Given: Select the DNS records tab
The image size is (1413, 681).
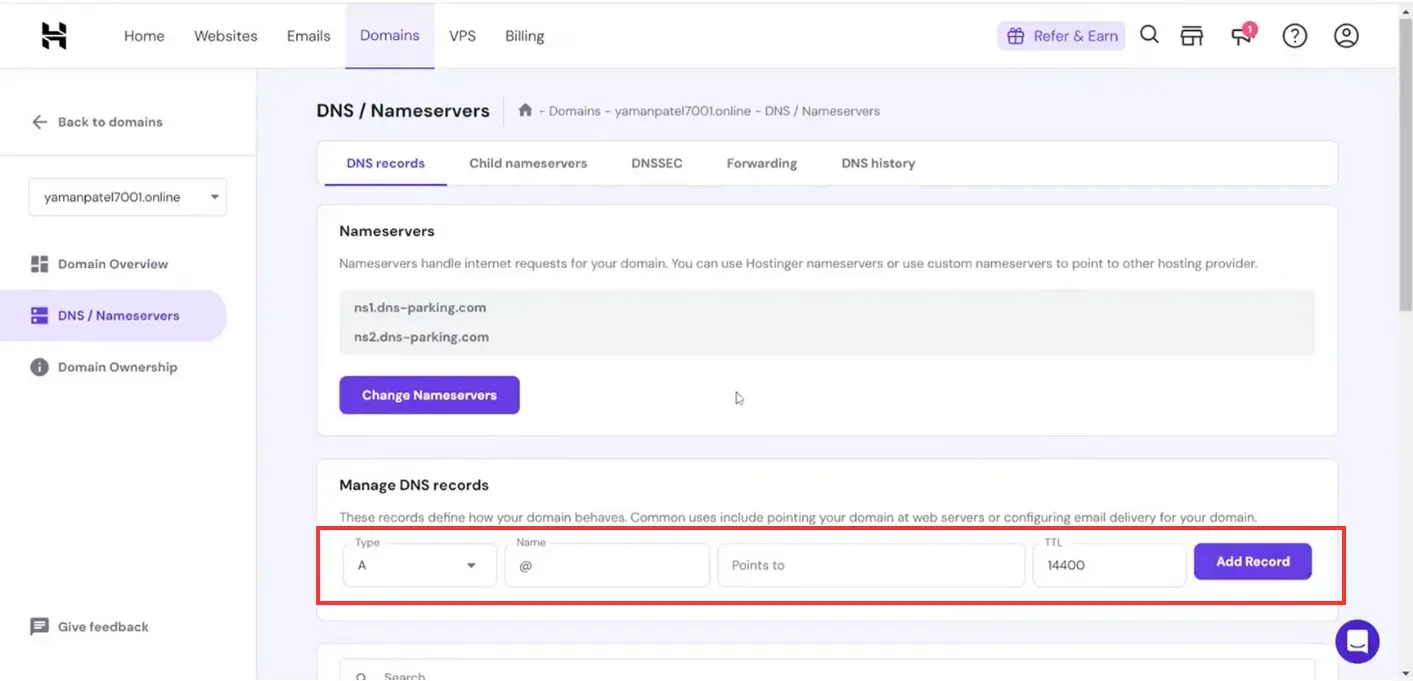Looking at the screenshot, I should coord(386,163).
